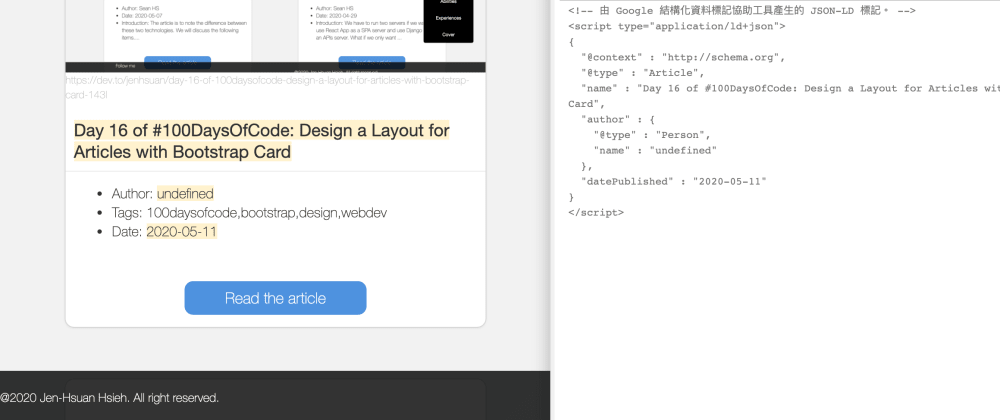Click the highlighted 'undefined' author value

(x=185, y=193)
